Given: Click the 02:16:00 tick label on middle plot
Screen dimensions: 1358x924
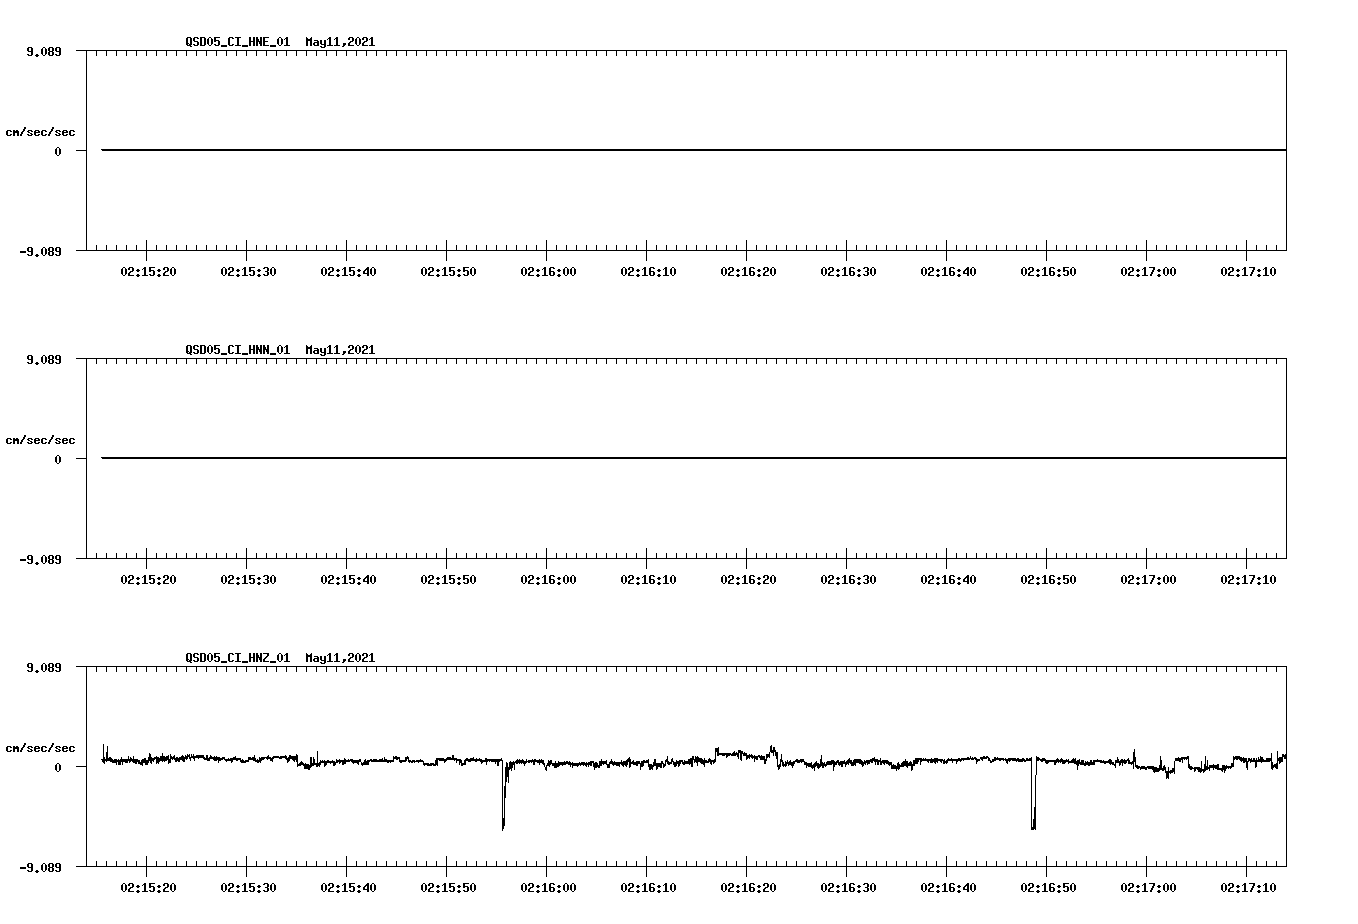Looking at the screenshot, I should tap(547, 576).
